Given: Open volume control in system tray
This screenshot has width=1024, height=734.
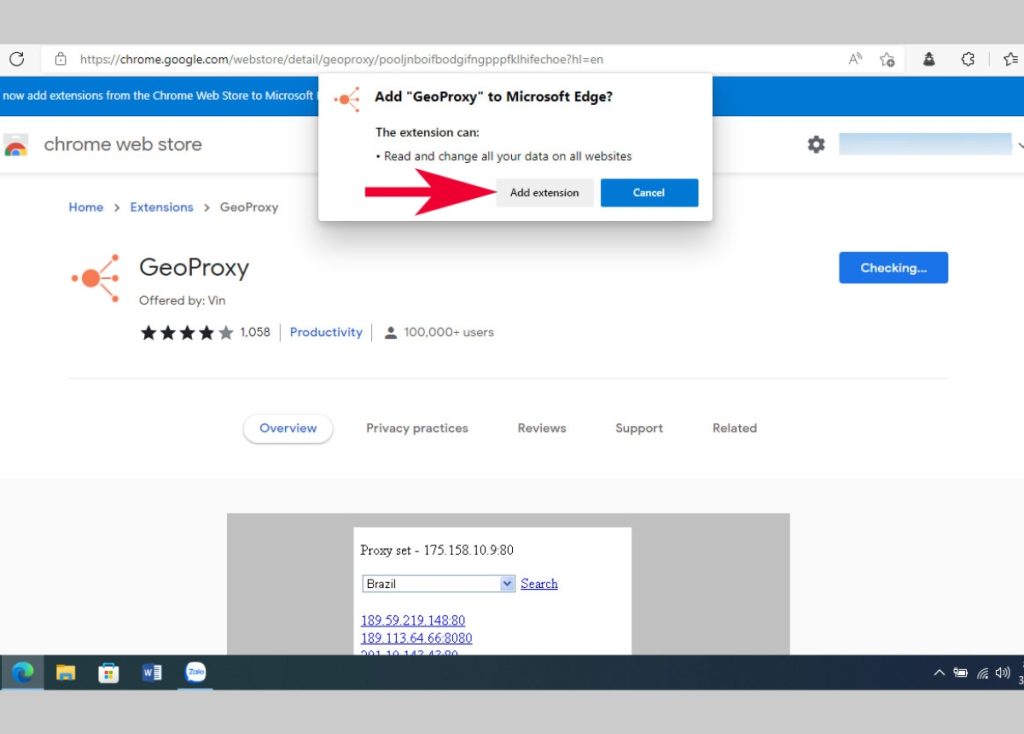Looking at the screenshot, I should point(1003,673).
